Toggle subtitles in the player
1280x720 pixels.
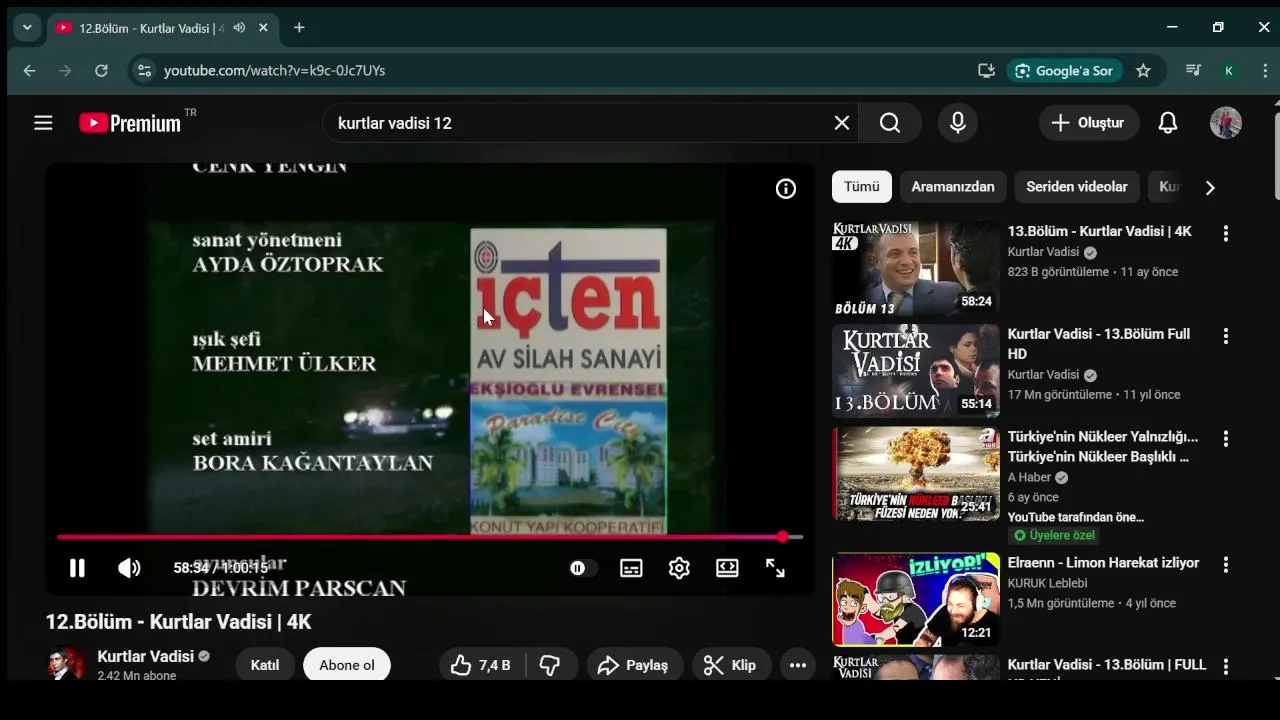(631, 568)
